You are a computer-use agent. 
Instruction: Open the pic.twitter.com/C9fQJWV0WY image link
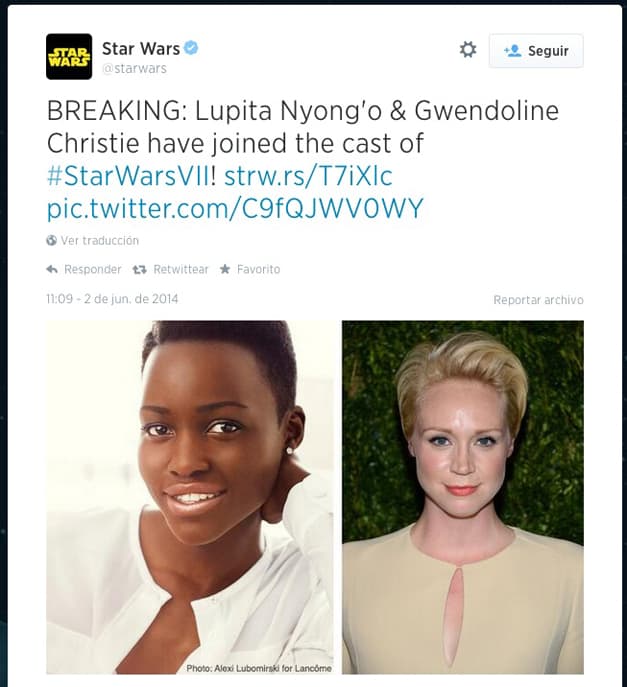[x=235, y=208]
